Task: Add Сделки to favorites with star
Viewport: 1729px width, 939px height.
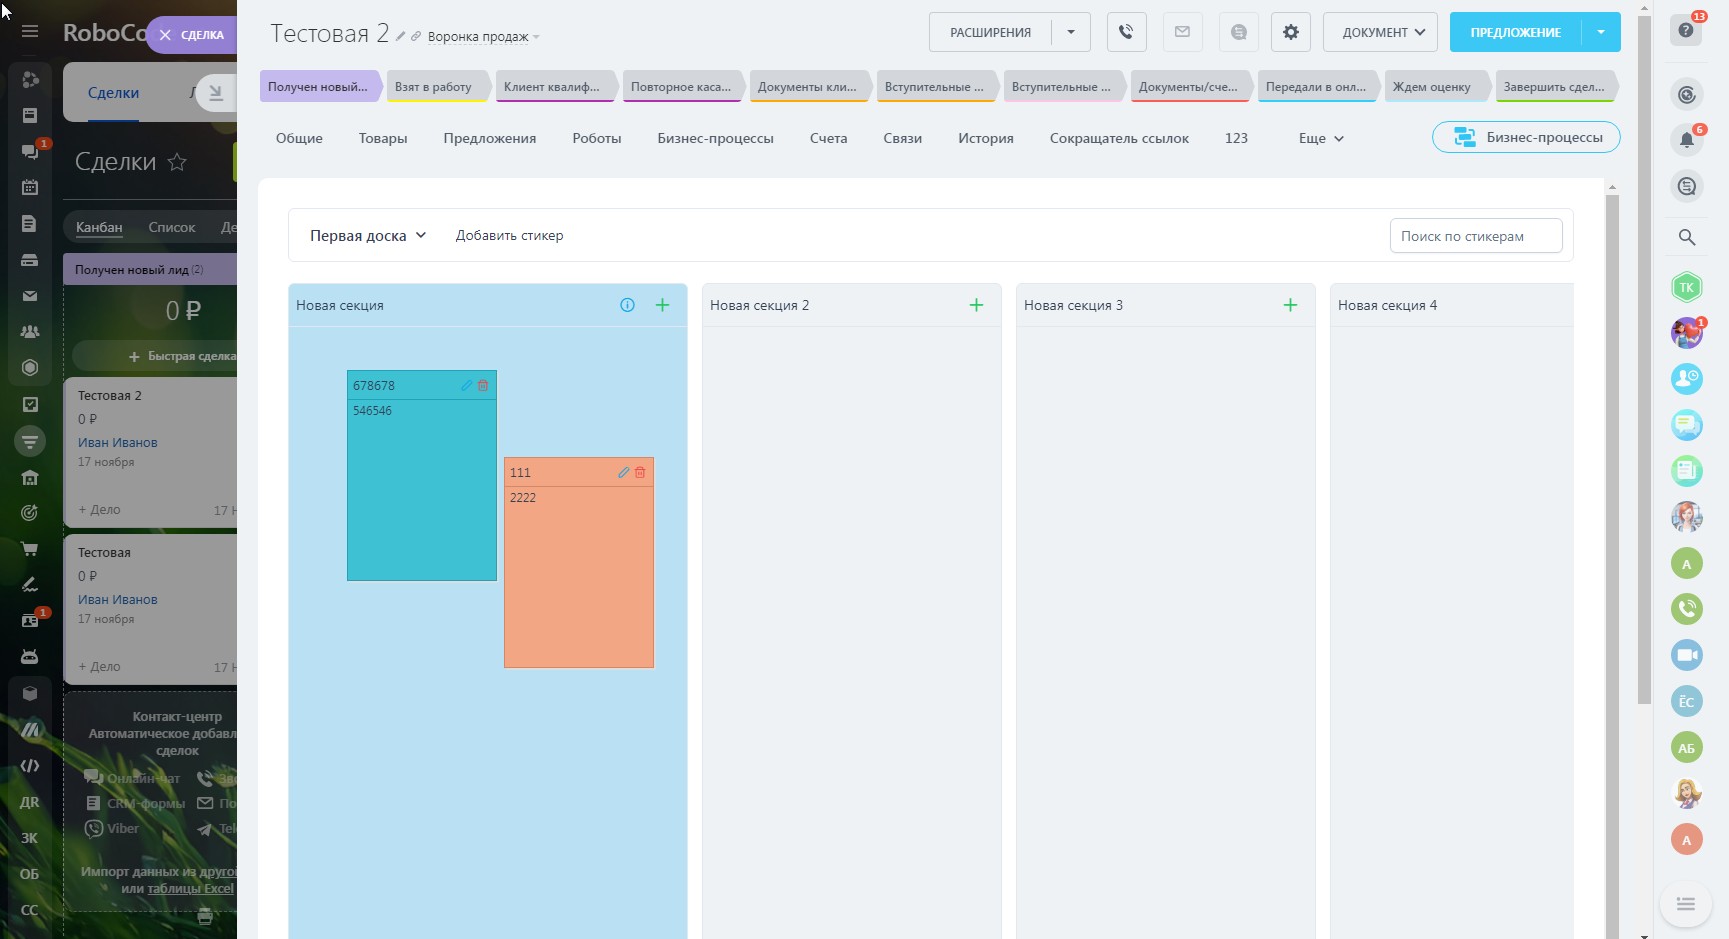Action: pos(177,162)
